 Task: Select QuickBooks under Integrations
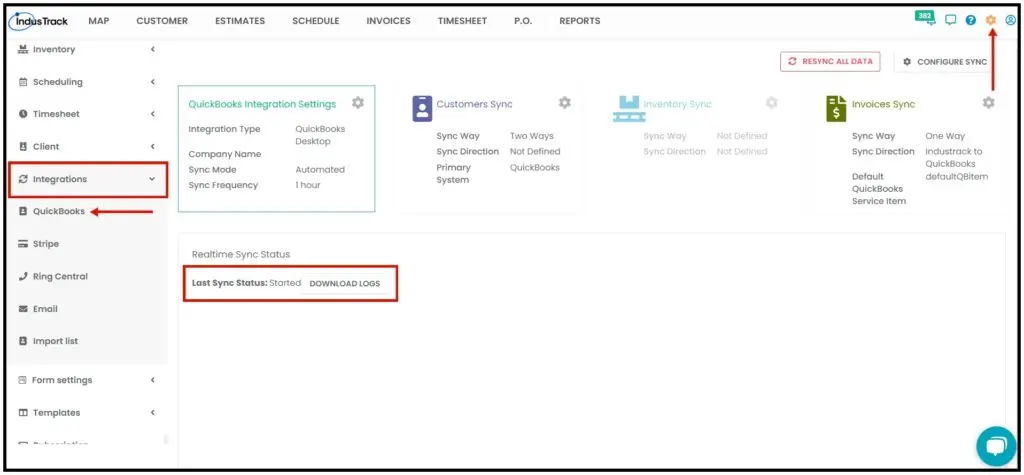coord(59,212)
